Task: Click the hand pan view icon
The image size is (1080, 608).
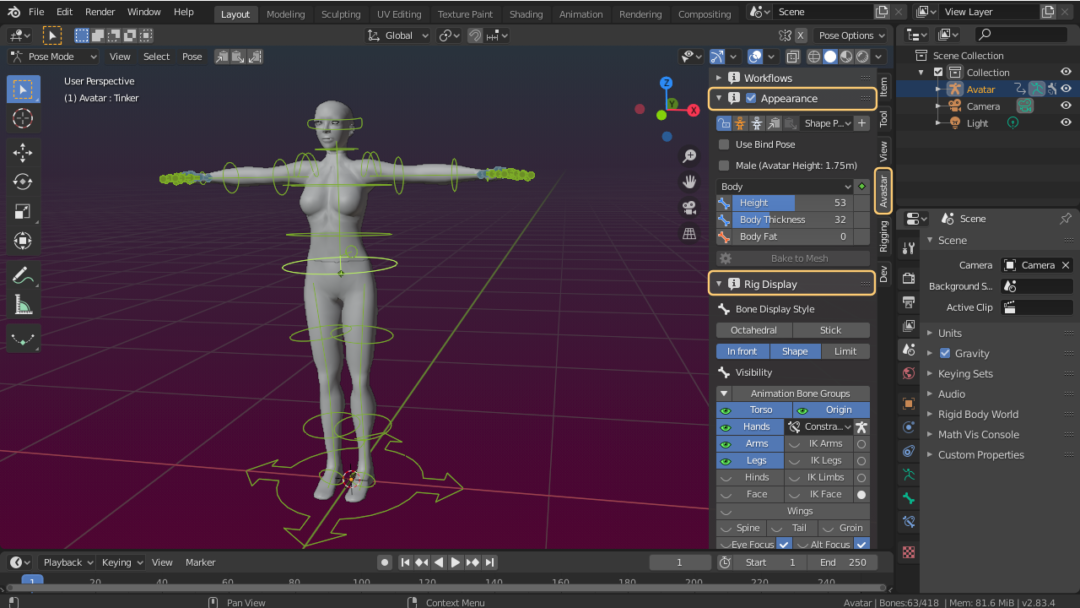Action: coord(689,182)
